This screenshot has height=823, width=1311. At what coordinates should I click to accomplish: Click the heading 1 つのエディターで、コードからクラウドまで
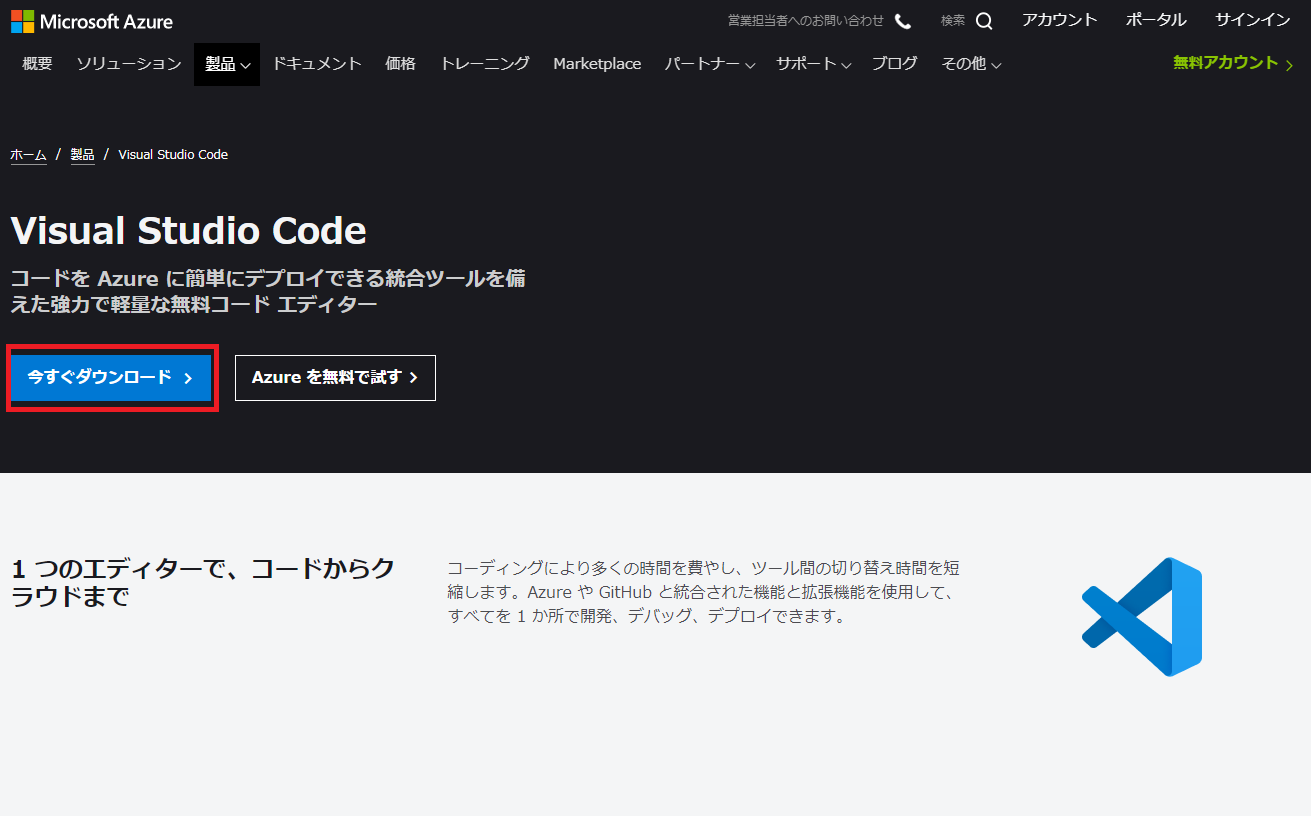[x=203, y=583]
